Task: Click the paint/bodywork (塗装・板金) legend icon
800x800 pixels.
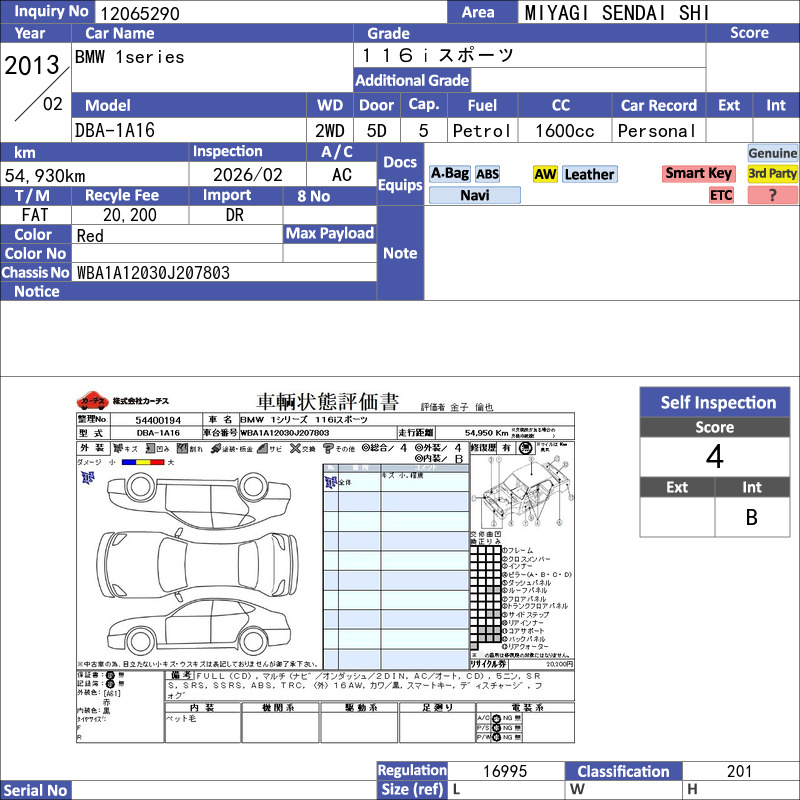Action: pos(216,448)
